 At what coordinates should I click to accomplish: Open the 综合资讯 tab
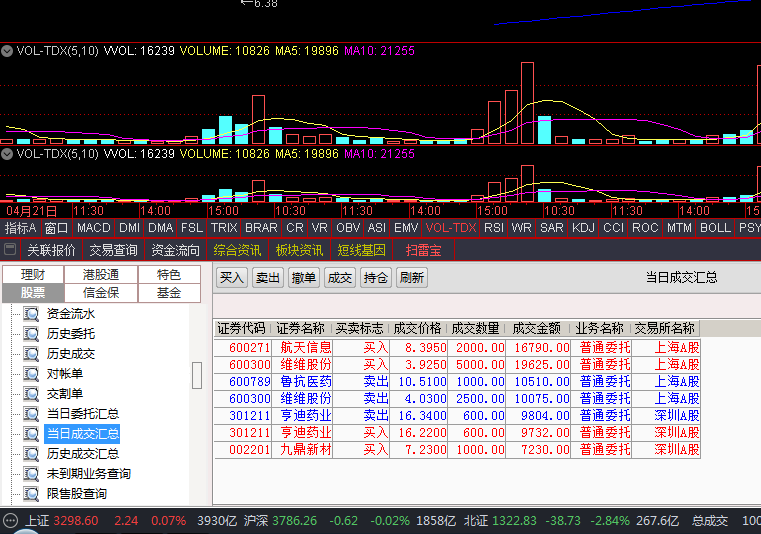pyautogui.click(x=237, y=250)
